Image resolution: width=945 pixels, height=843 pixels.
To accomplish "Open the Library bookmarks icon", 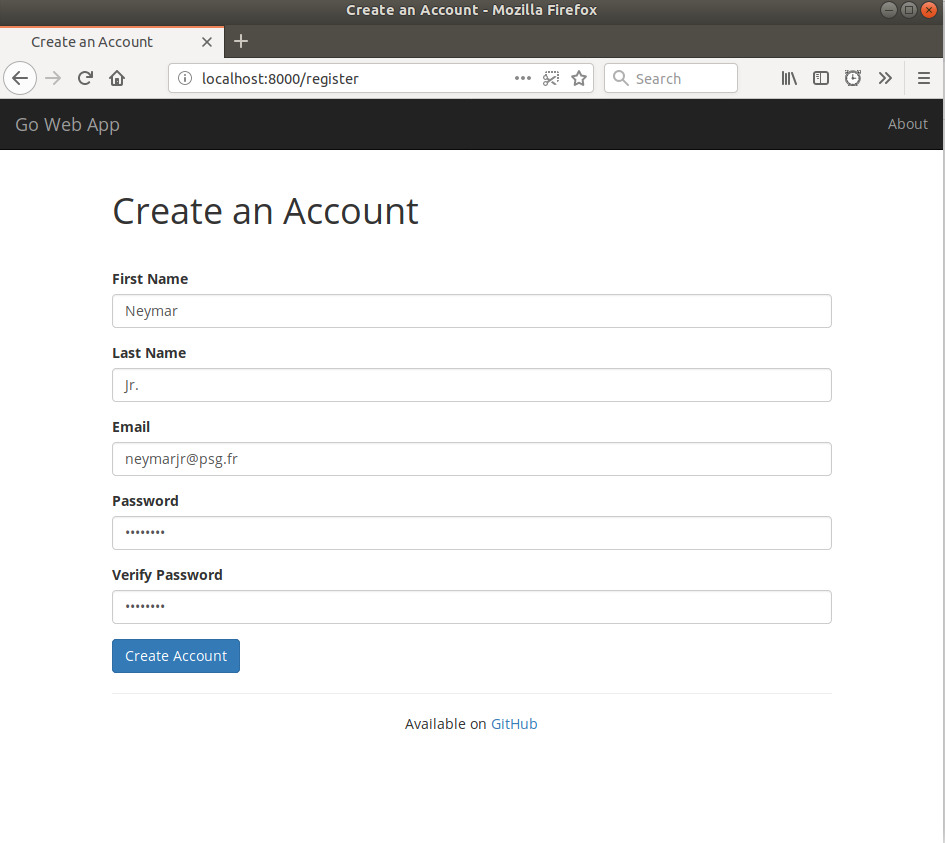I will coord(789,78).
